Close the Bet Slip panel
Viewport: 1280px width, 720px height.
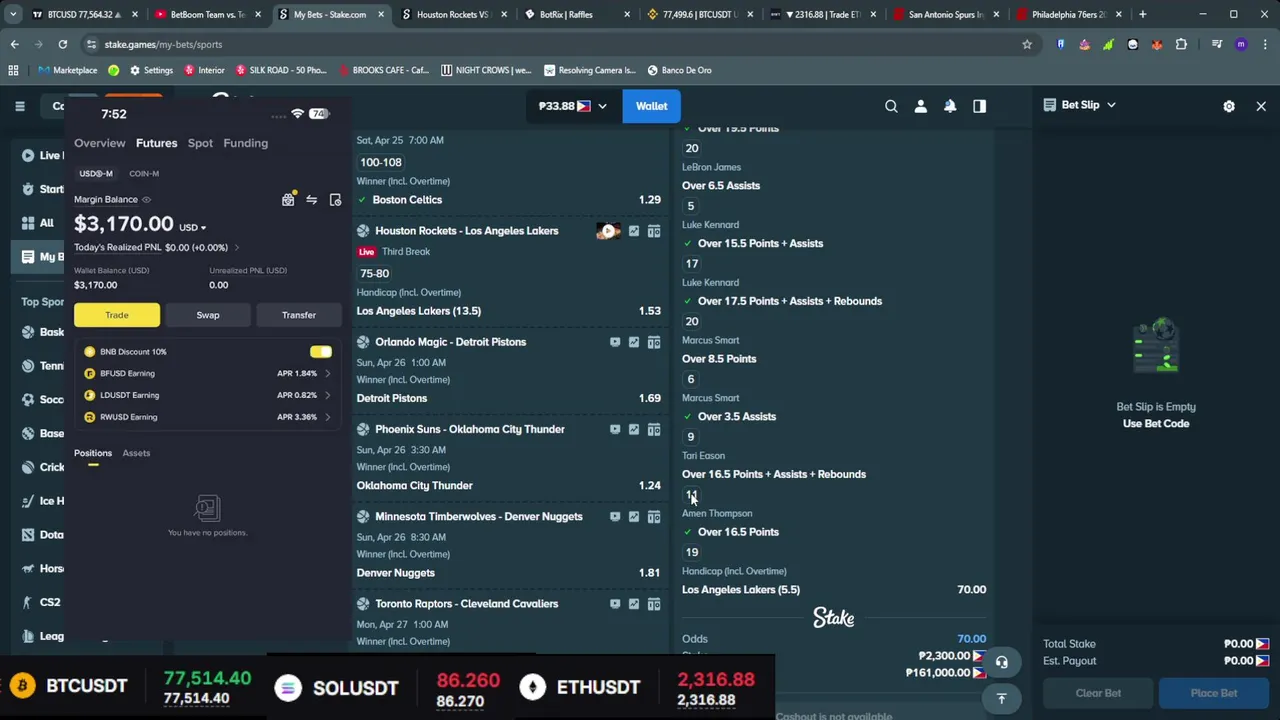click(x=1261, y=106)
